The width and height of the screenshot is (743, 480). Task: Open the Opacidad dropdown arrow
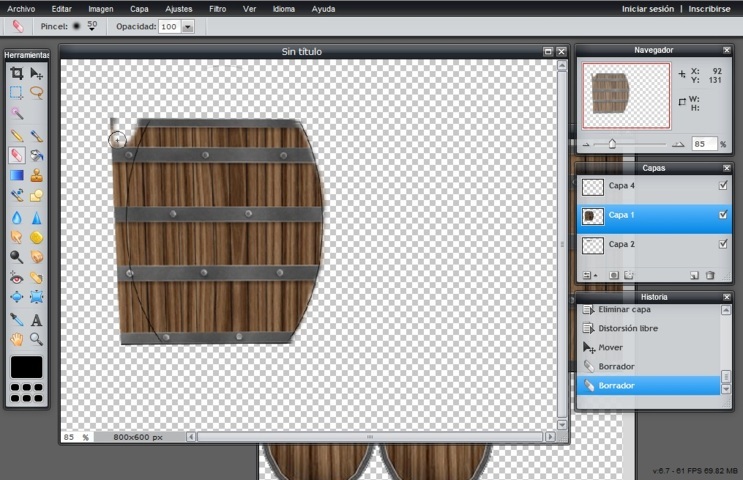[188, 26]
